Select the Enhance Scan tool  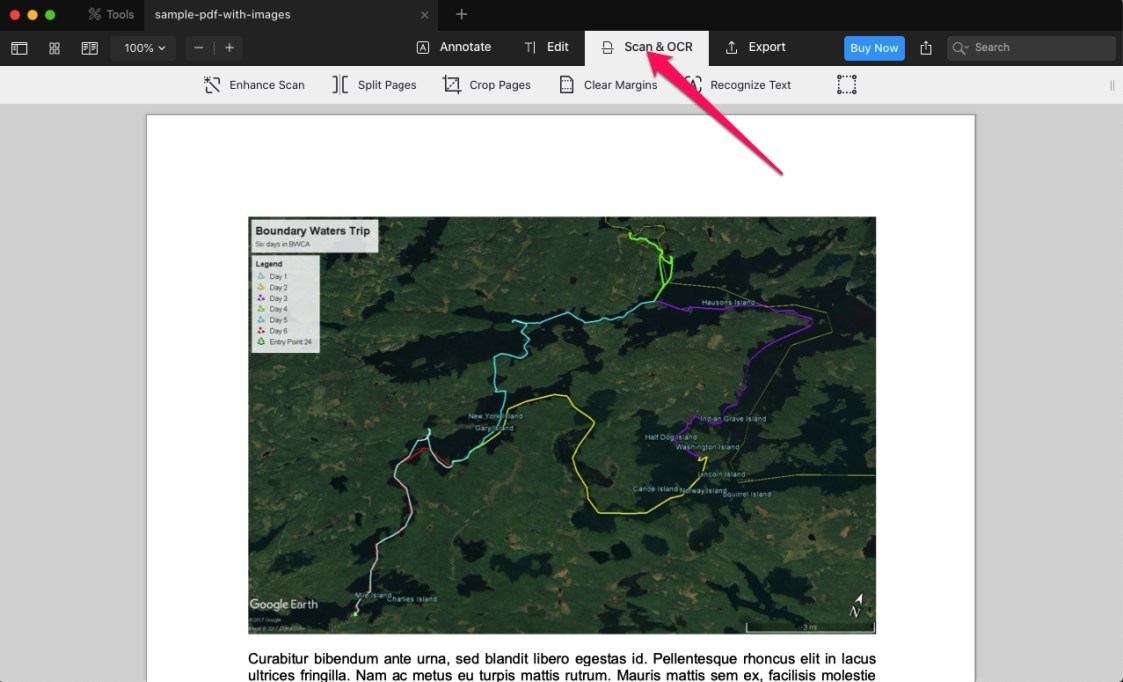coord(254,85)
